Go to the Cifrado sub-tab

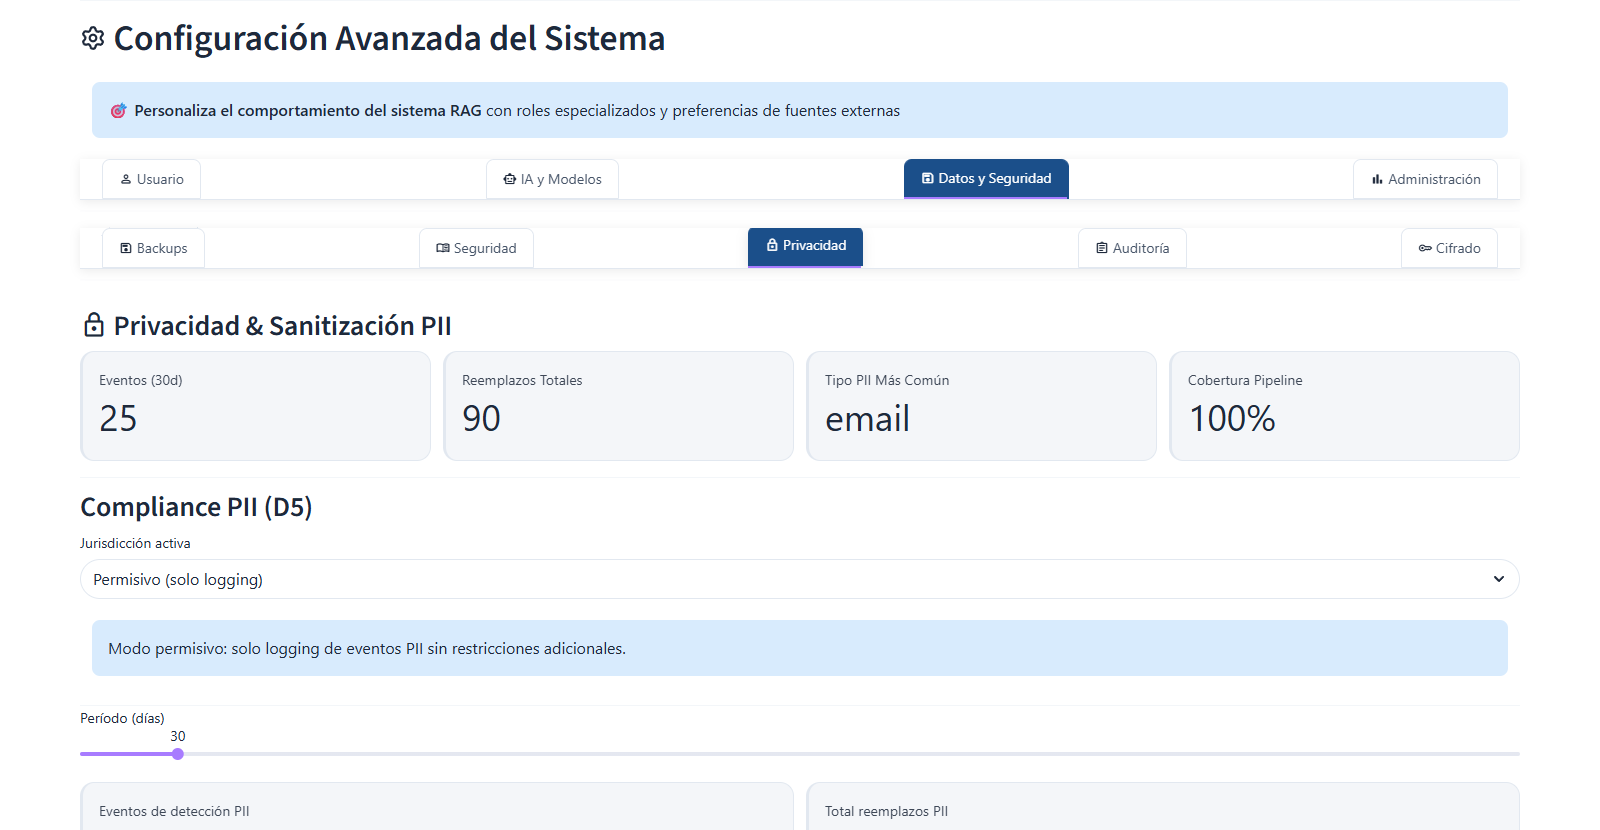pos(1449,248)
